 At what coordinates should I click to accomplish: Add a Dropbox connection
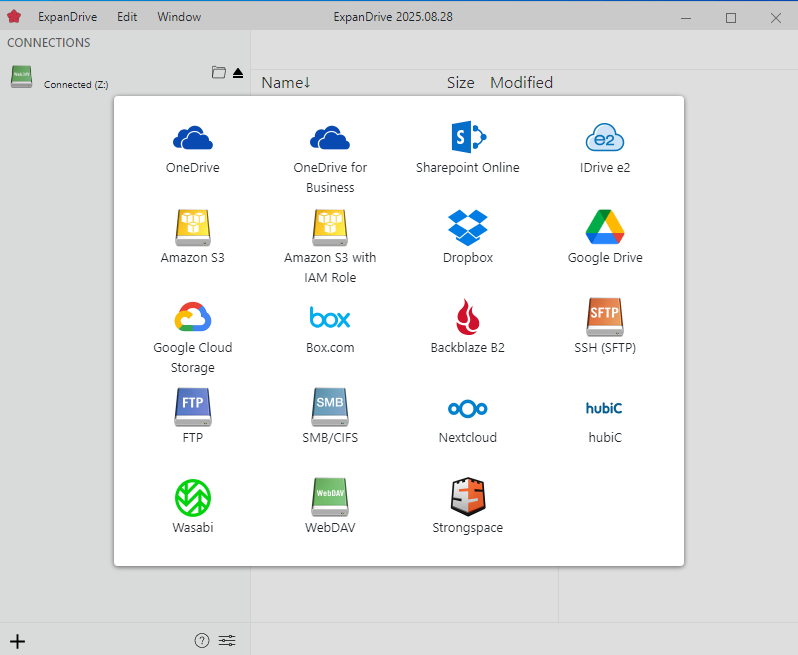pyautogui.click(x=468, y=237)
